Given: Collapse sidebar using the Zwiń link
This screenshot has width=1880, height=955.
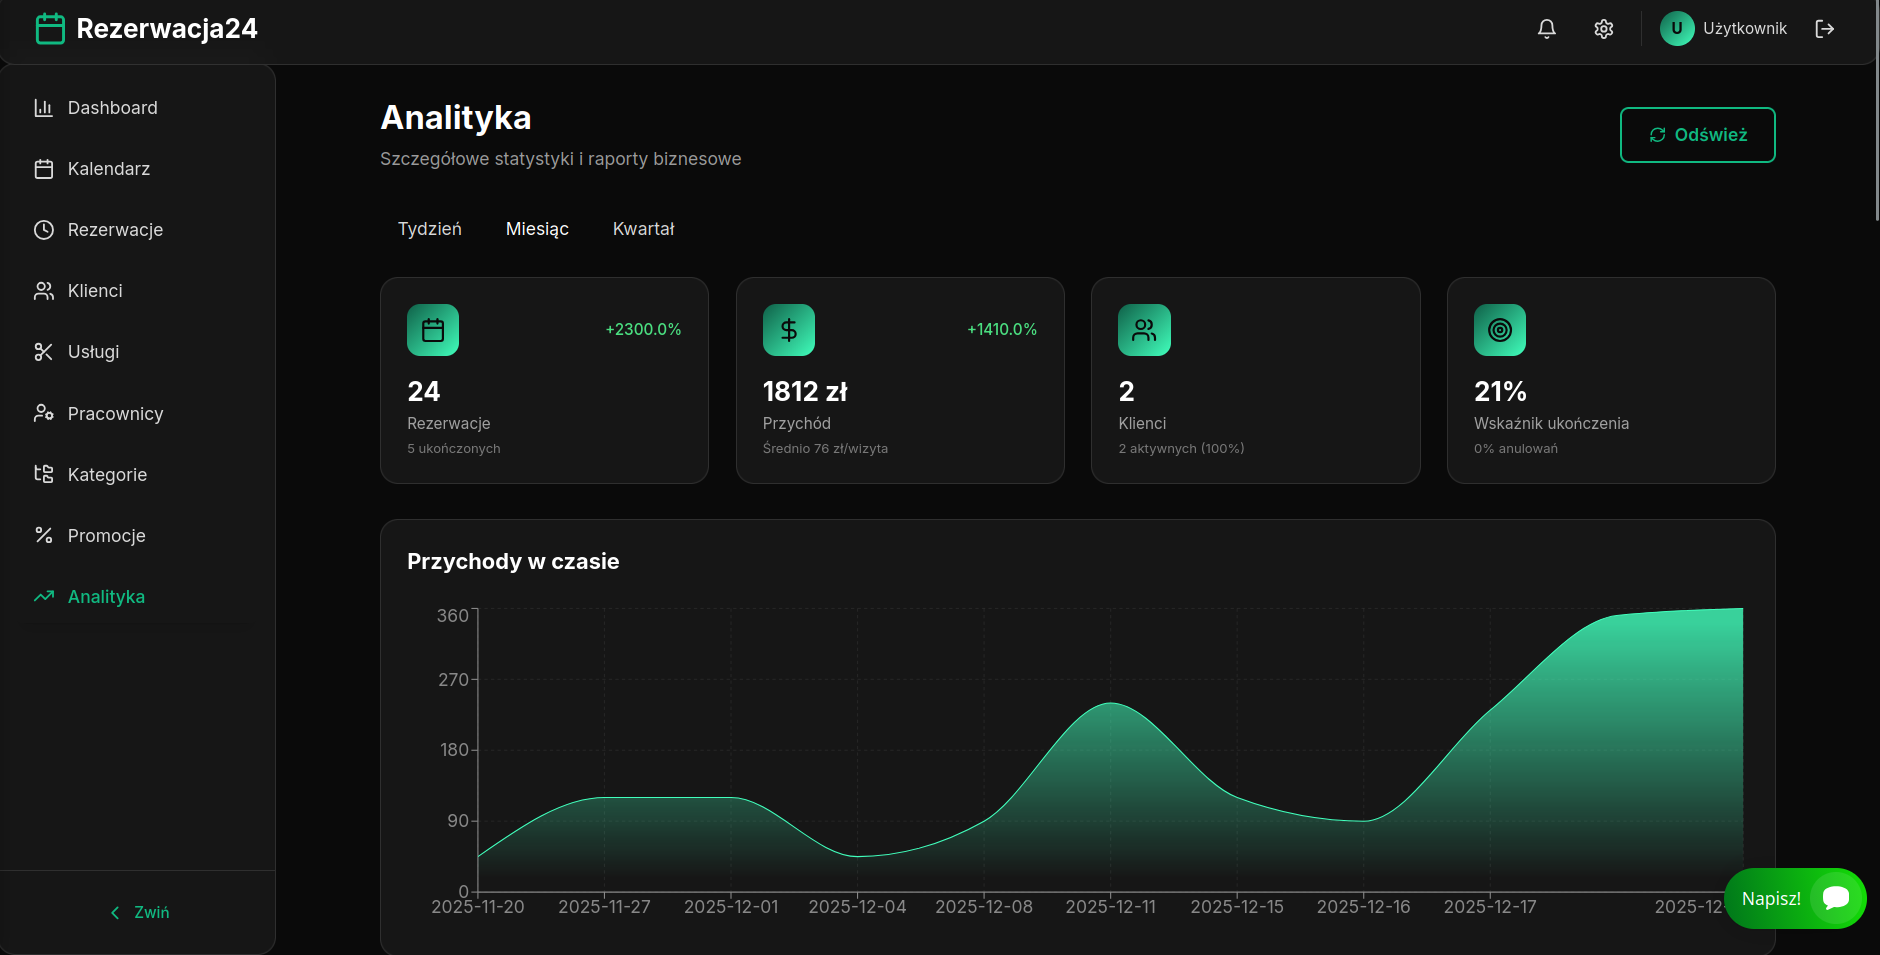Looking at the screenshot, I should (x=139, y=912).
